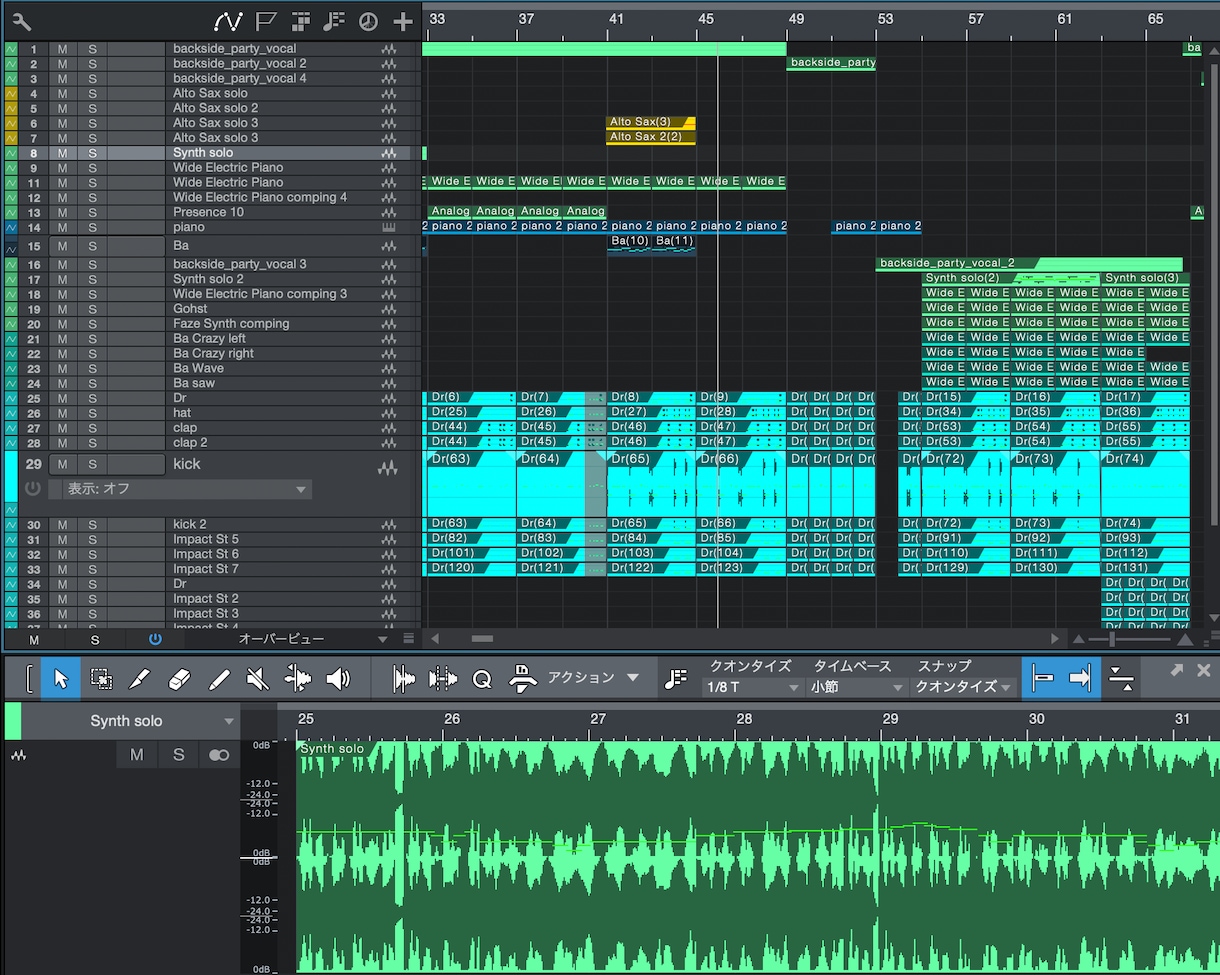
Task: Click waveform icon on Synth solo track
Action: (x=389, y=153)
